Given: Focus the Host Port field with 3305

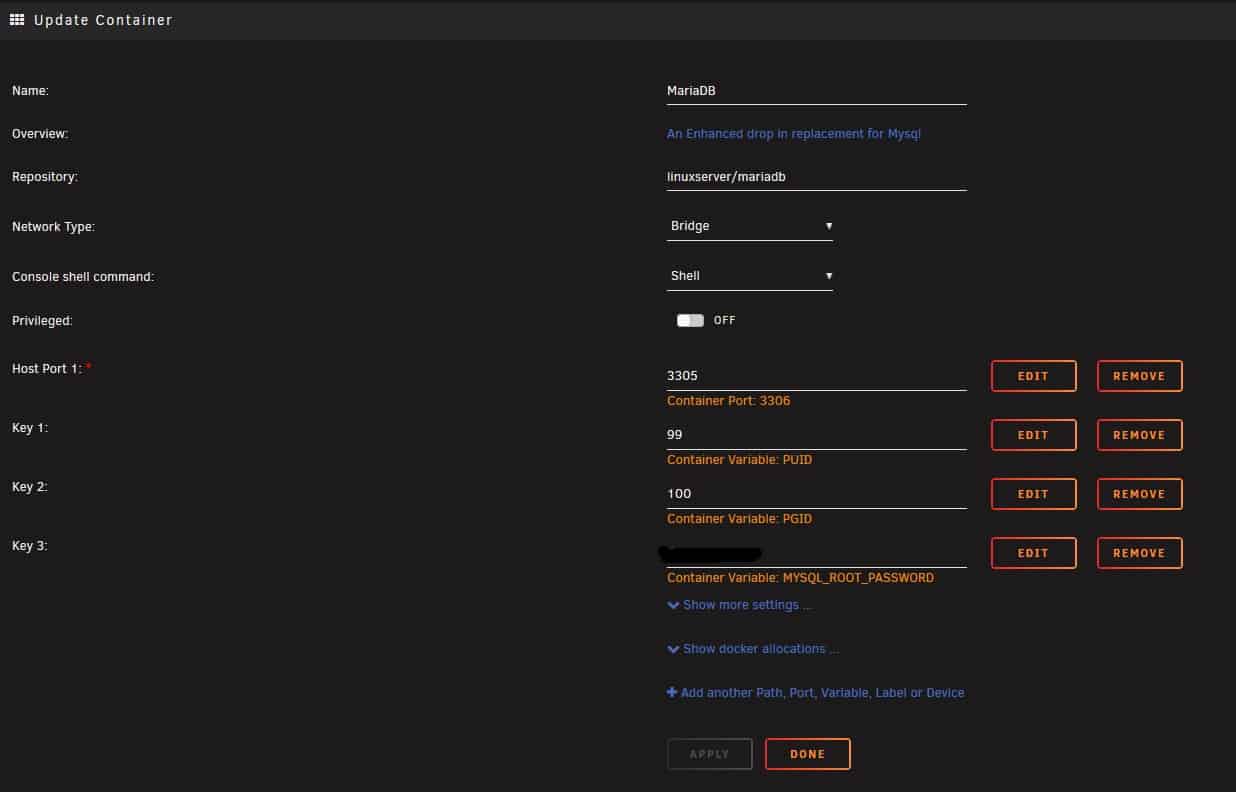Looking at the screenshot, I should coord(817,377).
